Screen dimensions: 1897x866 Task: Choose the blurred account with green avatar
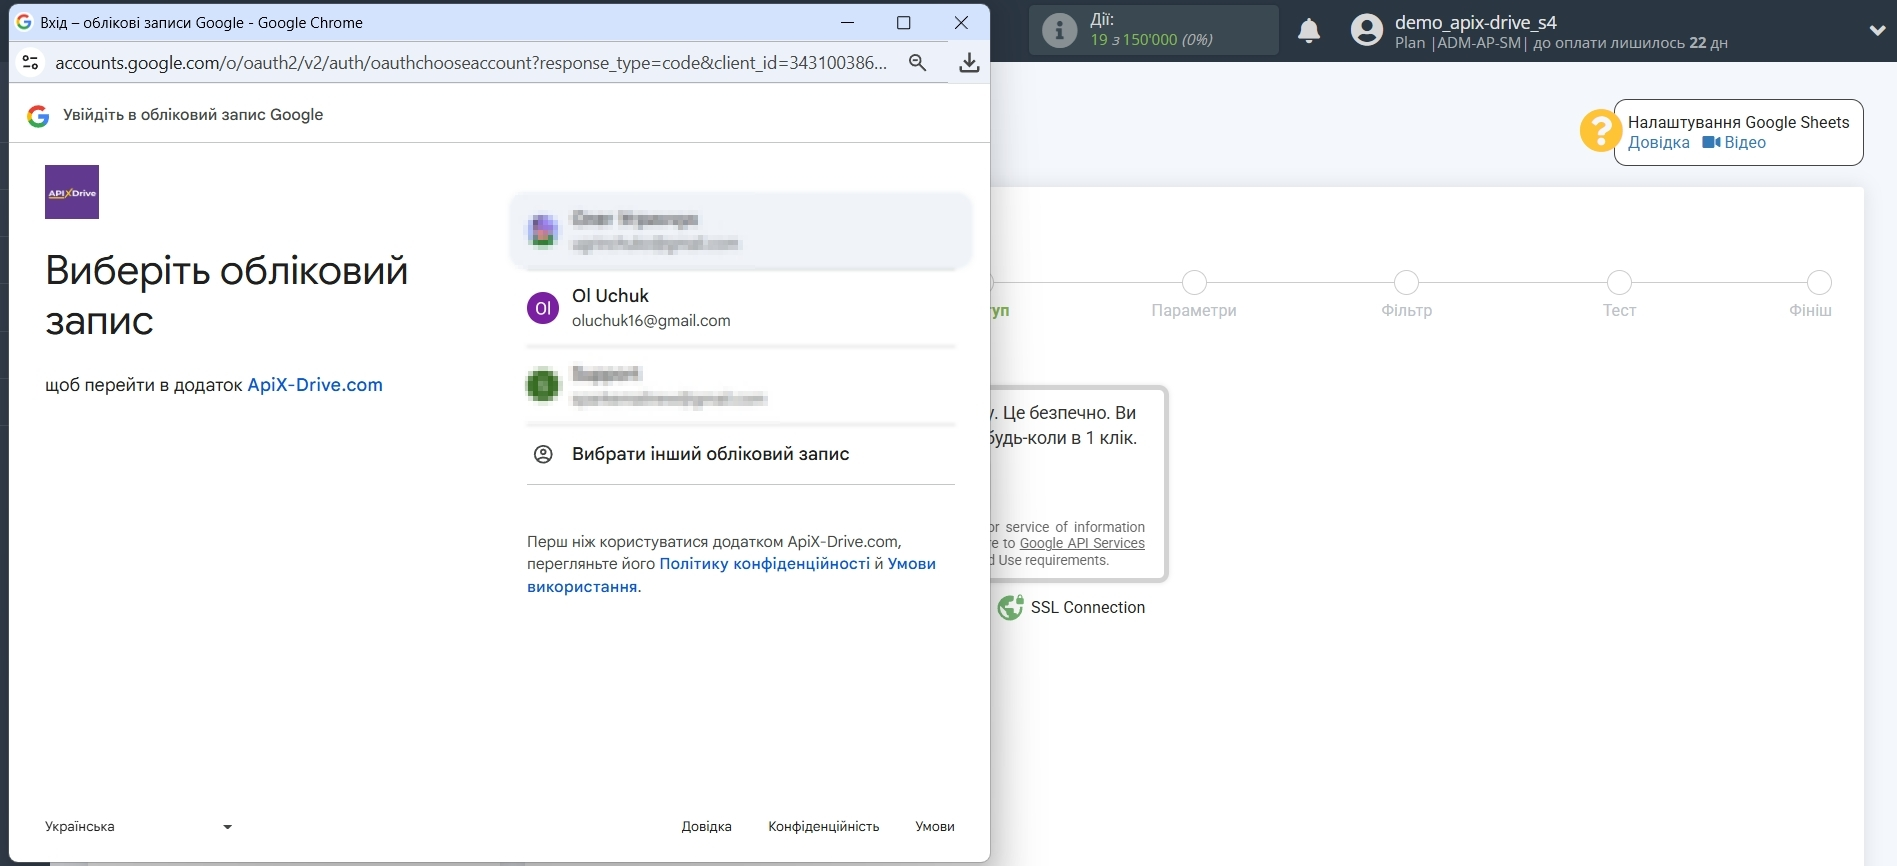click(x=741, y=386)
